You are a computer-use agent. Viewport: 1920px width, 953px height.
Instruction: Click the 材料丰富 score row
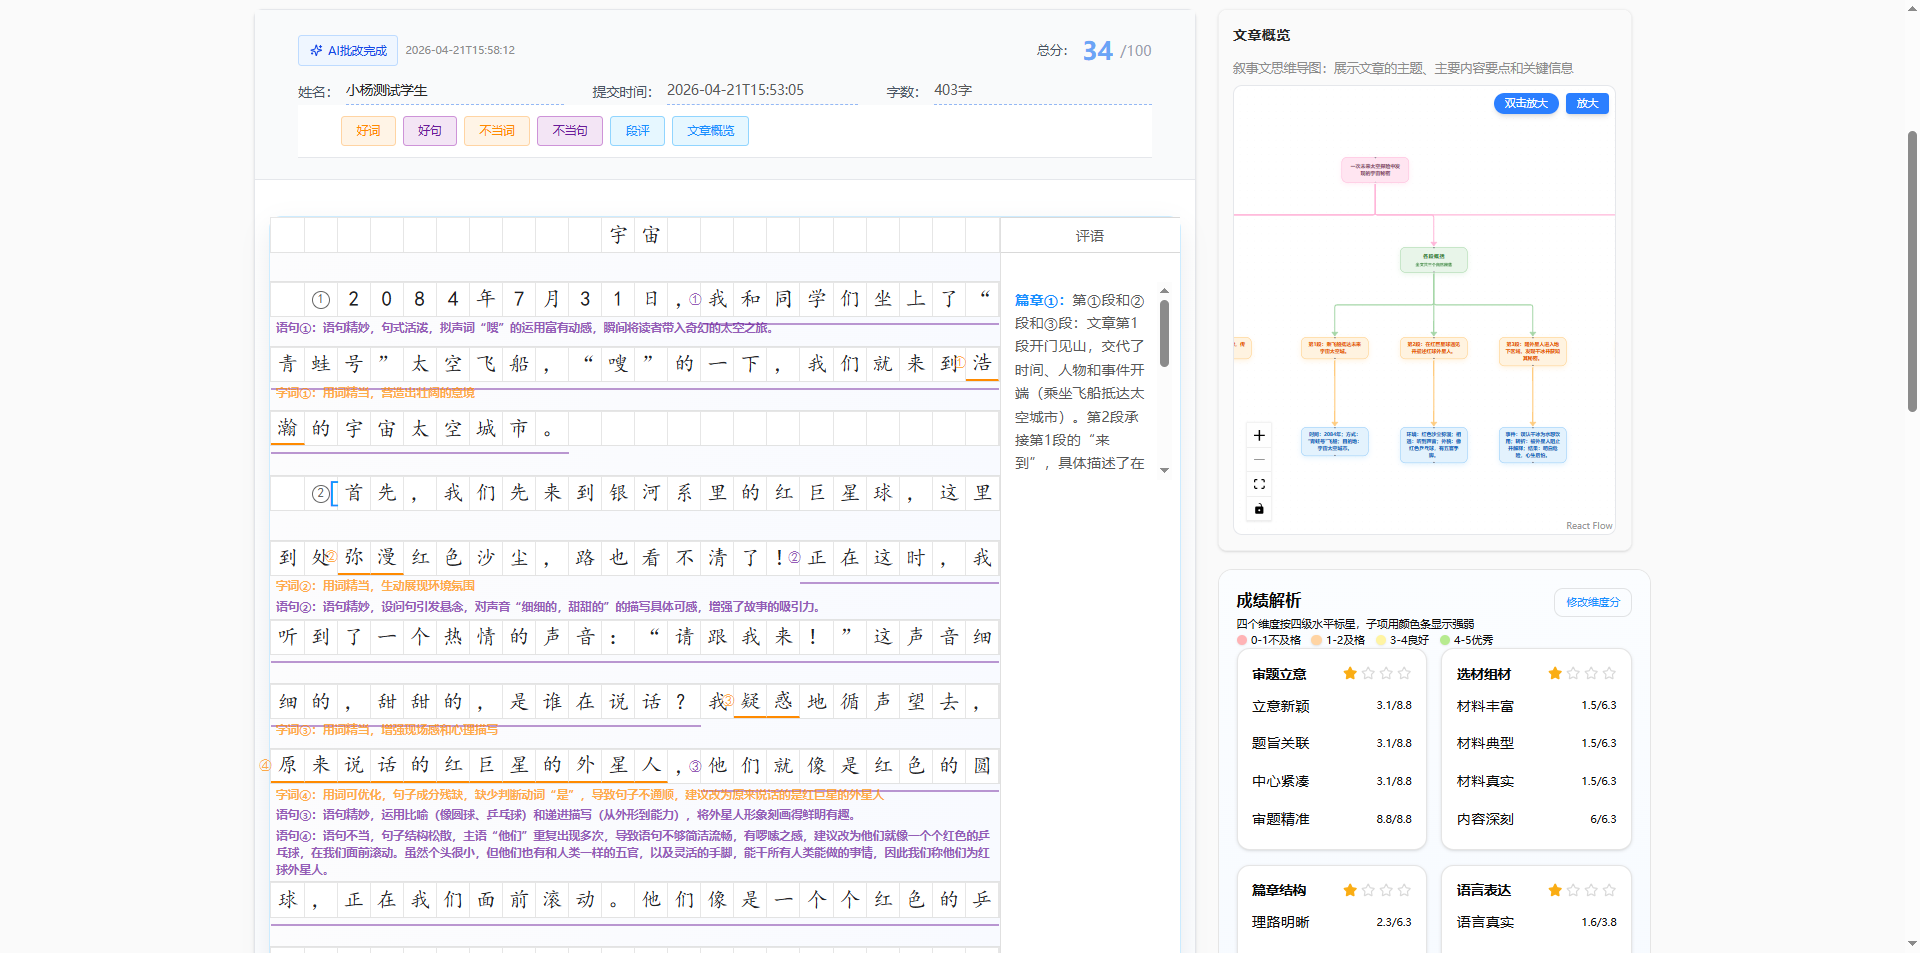click(x=1536, y=706)
